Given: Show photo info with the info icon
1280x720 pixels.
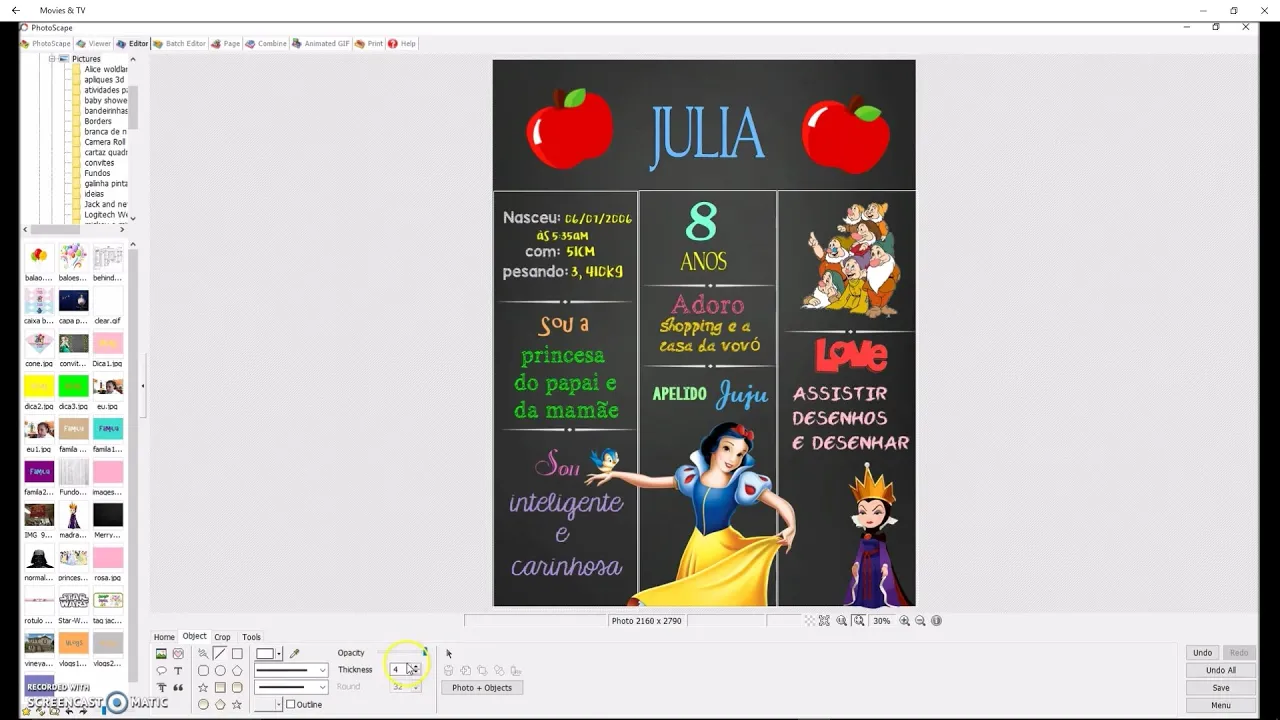Looking at the screenshot, I should click(x=936, y=621).
